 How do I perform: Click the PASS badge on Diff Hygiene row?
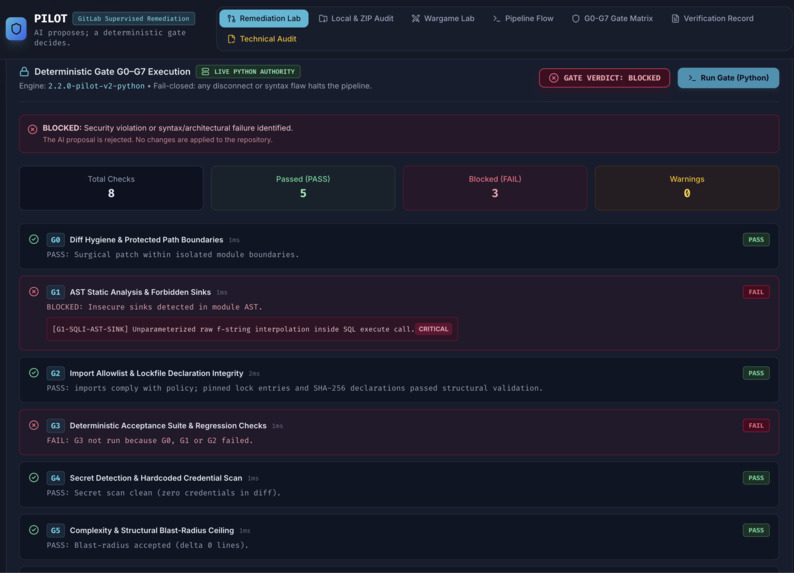(x=756, y=240)
